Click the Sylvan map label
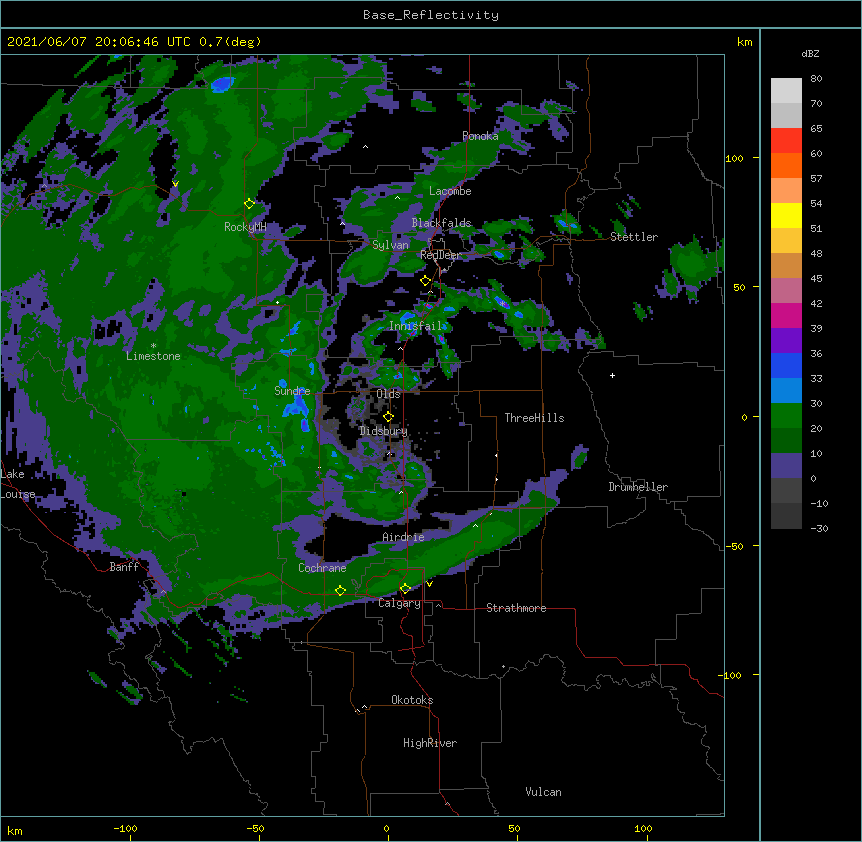Image resolution: width=862 pixels, height=842 pixels. [x=390, y=245]
